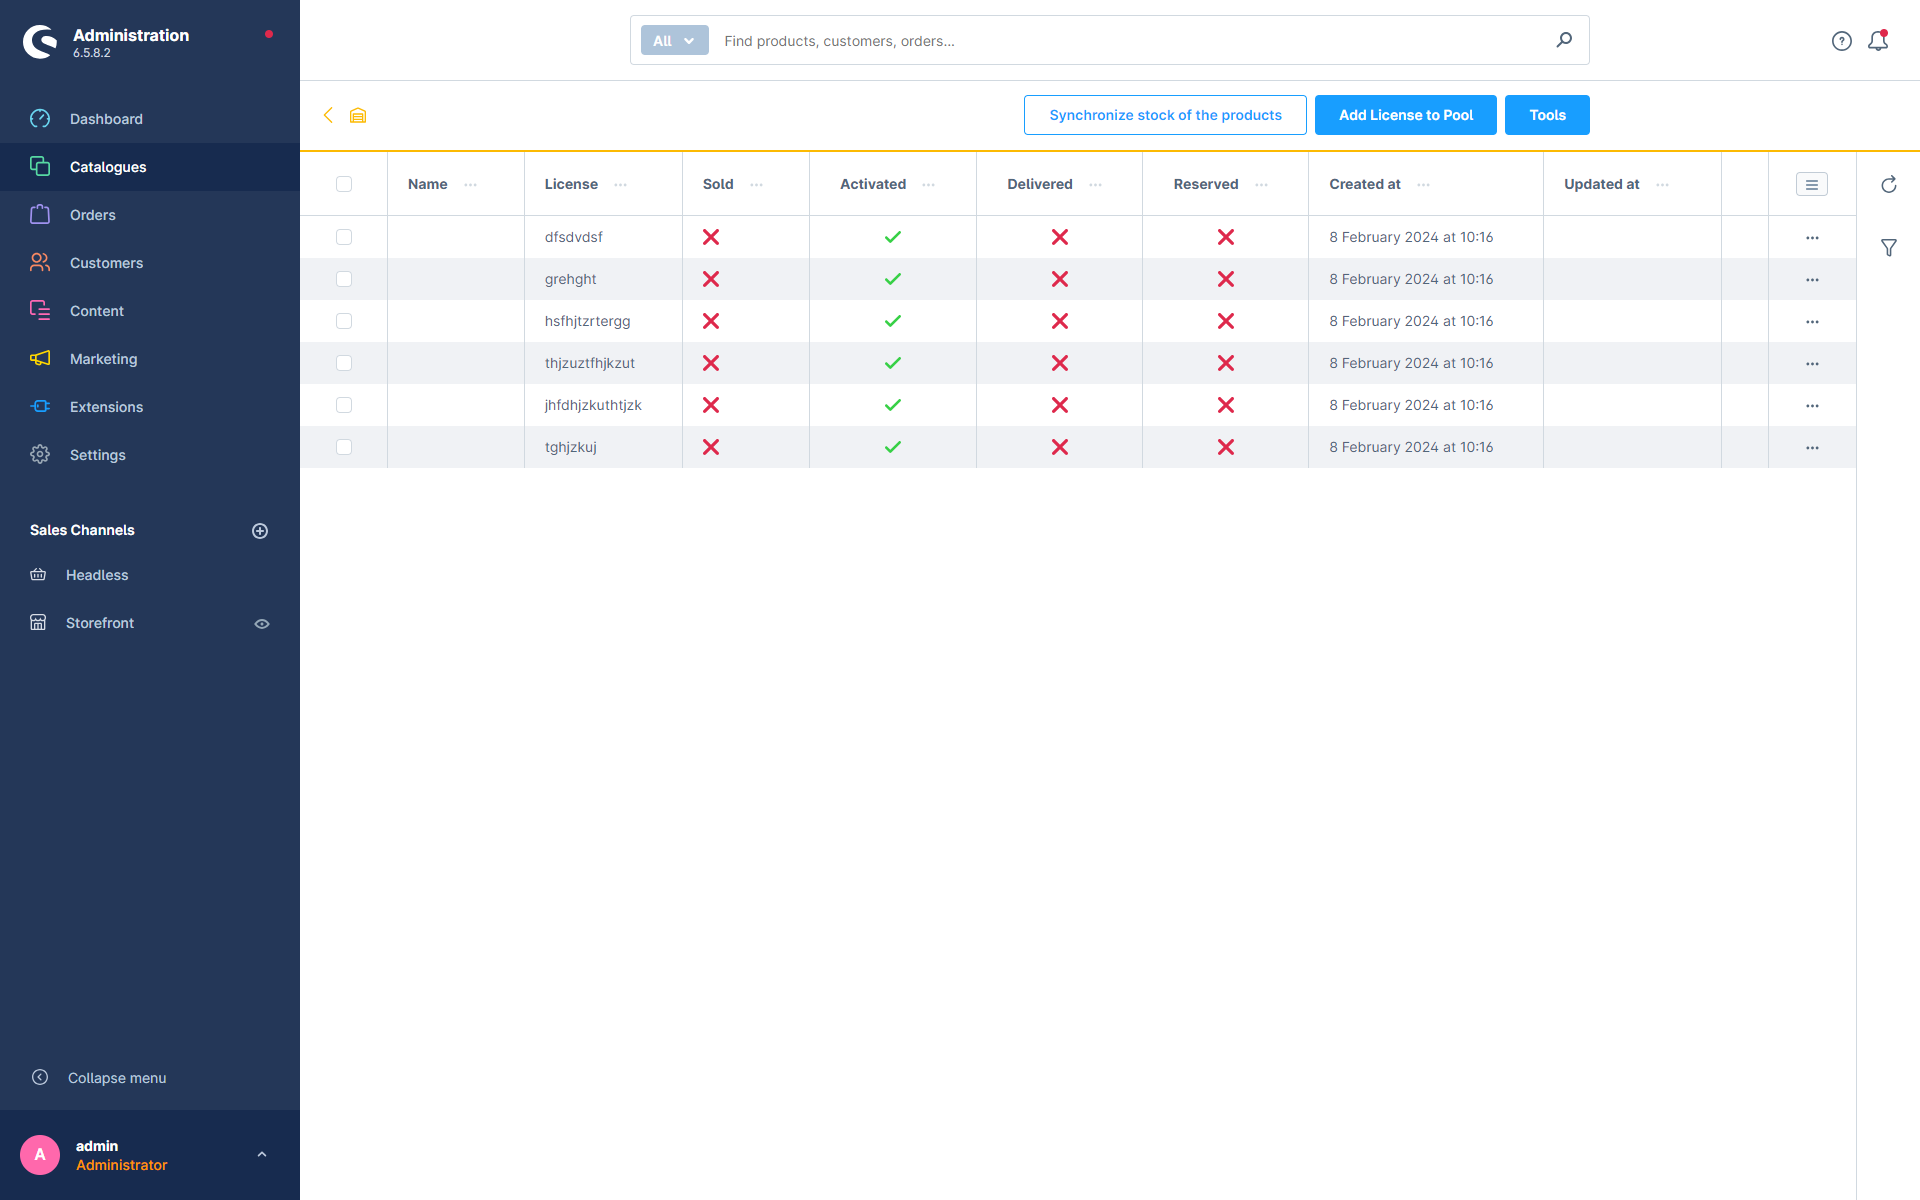This screenshot has height=1200, width=1920.
Task: Click the Extensions plug icon
Action: click(40, 407)
